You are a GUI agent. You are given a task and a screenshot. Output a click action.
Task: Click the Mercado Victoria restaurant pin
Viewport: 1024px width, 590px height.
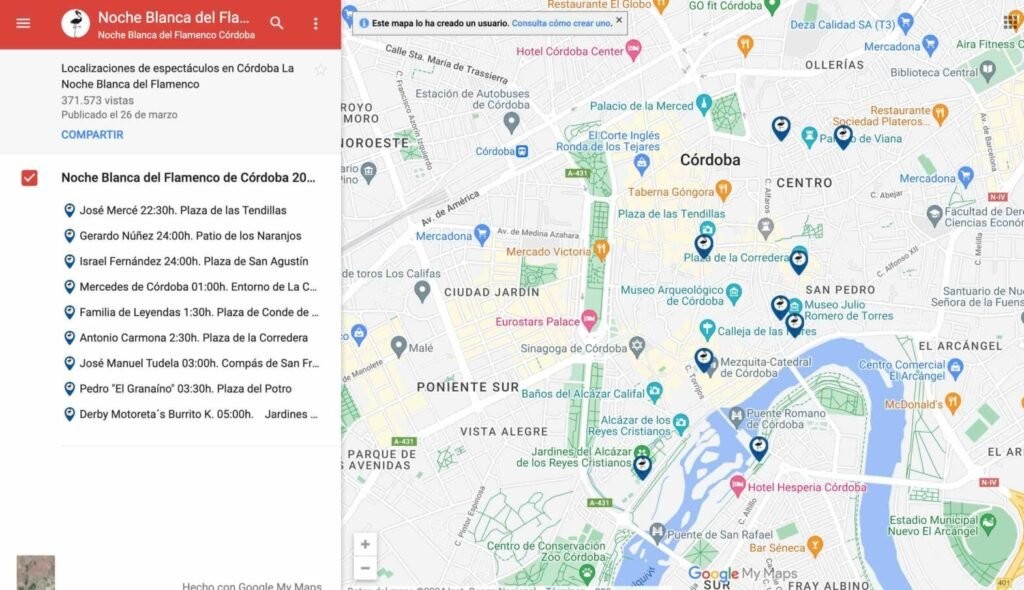point(600,247)
